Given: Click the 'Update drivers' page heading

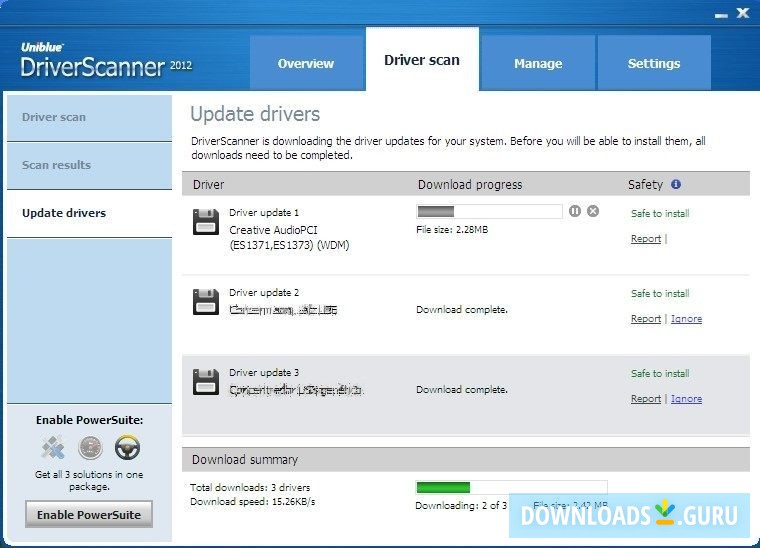Looking at the screenshot, I should 255,114.
